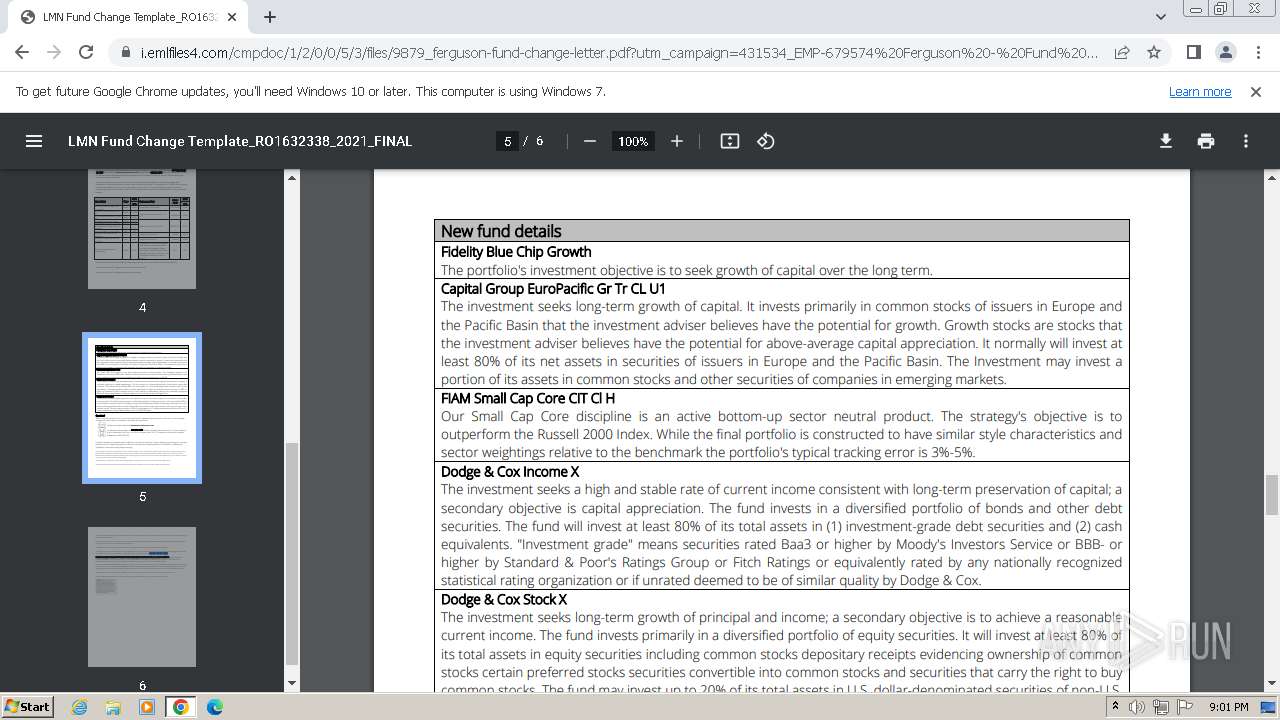The width and height of the screenshot is (1280, 720).
Task: Download the PDF file
Action: point(1166,141)
